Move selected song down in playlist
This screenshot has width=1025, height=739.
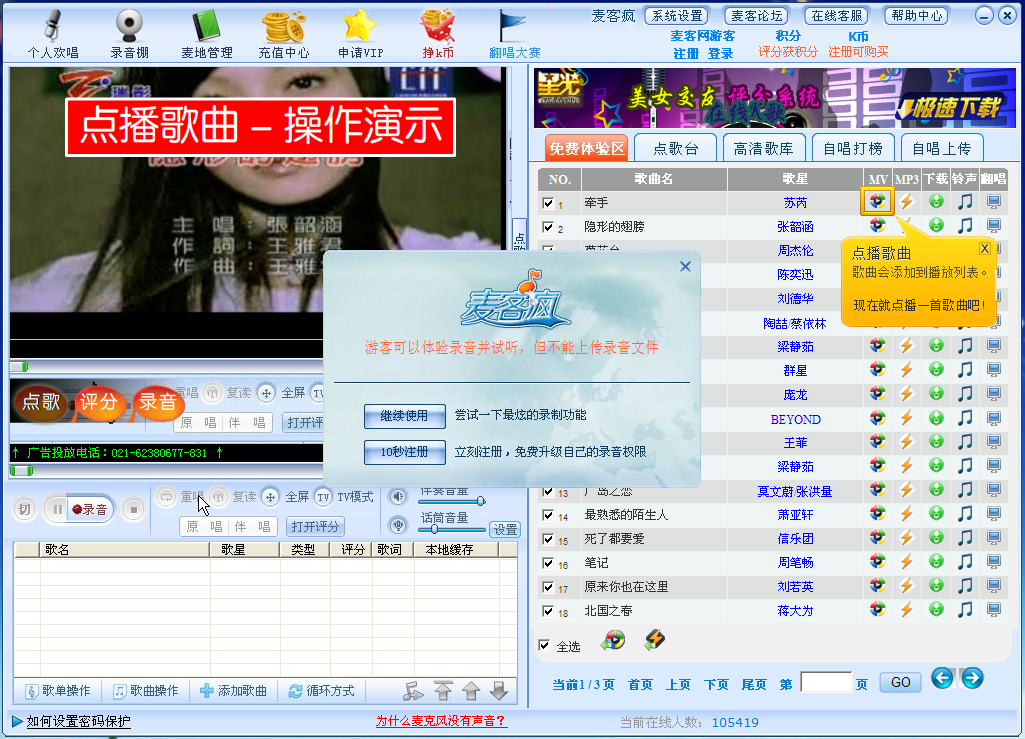[499, 691]
